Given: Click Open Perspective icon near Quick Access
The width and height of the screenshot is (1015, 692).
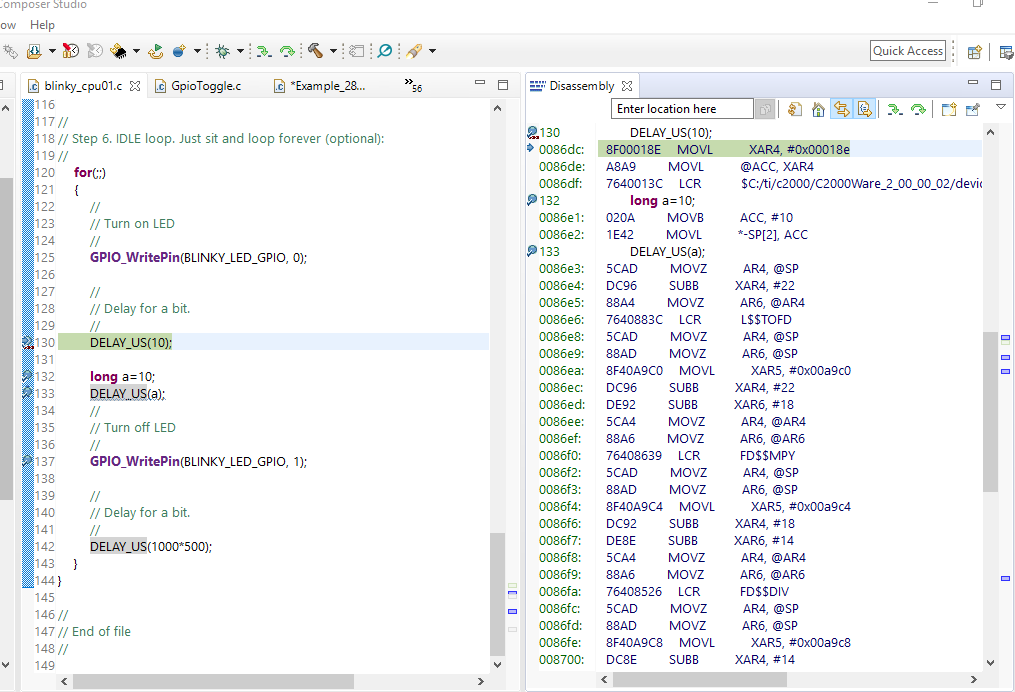Looking at the screenshot, I should pos(974,52).
